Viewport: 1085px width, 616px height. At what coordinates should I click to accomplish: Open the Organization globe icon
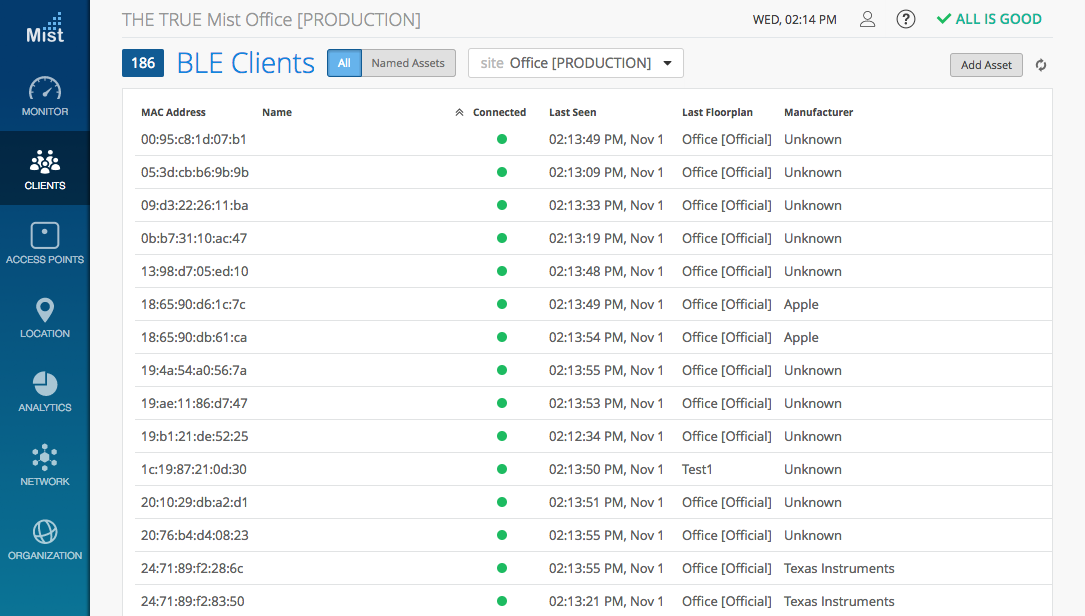45,532
